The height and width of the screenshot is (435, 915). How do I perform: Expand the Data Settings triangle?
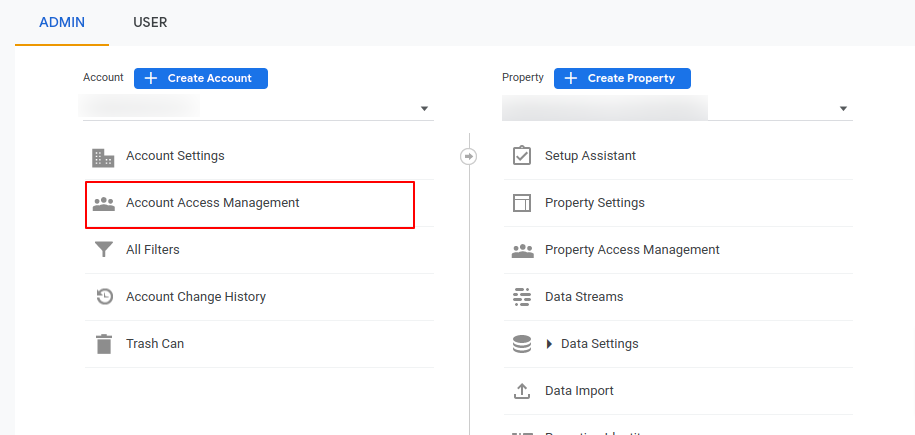click(x=549, y=344)
